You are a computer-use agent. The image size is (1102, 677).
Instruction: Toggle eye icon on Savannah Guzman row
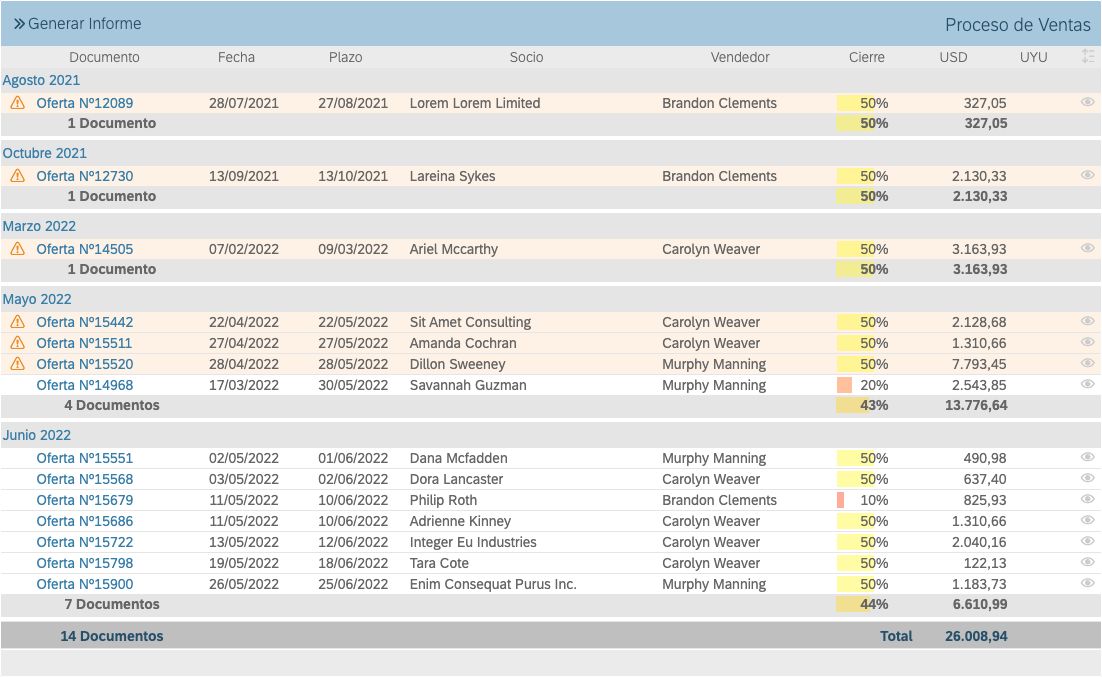tap(1088, 384)
